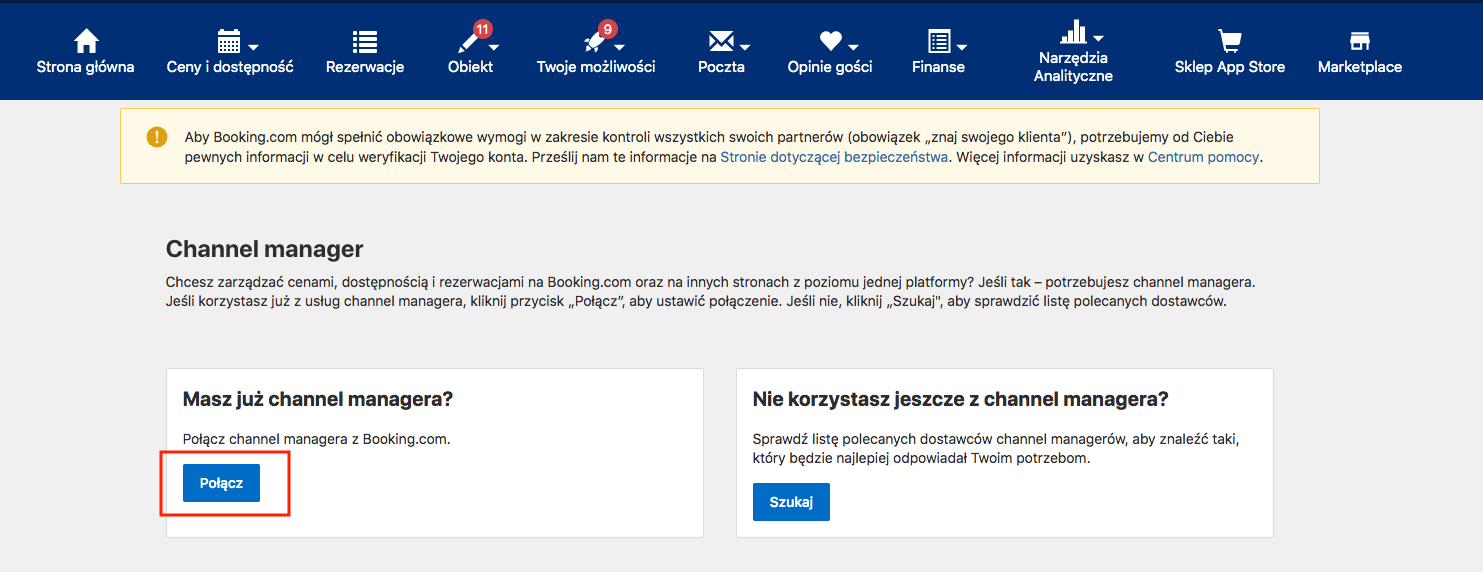Viewport: 1483px width, 572px height.
Task: Click the house icon for Strona główna
Action: (x=86, y=41)
